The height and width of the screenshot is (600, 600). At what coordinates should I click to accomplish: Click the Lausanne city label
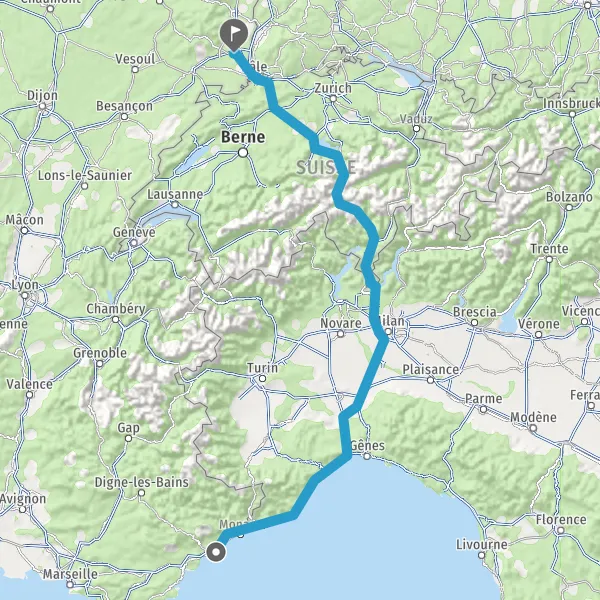[x=175, y=194]
